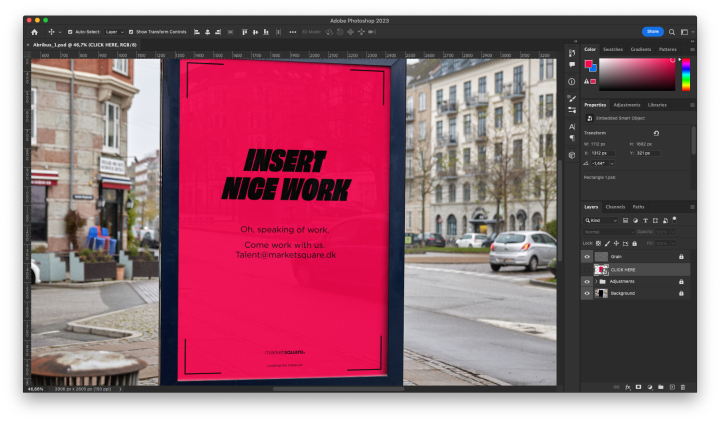Click the reset transform icon in Properties

(656, 133)
